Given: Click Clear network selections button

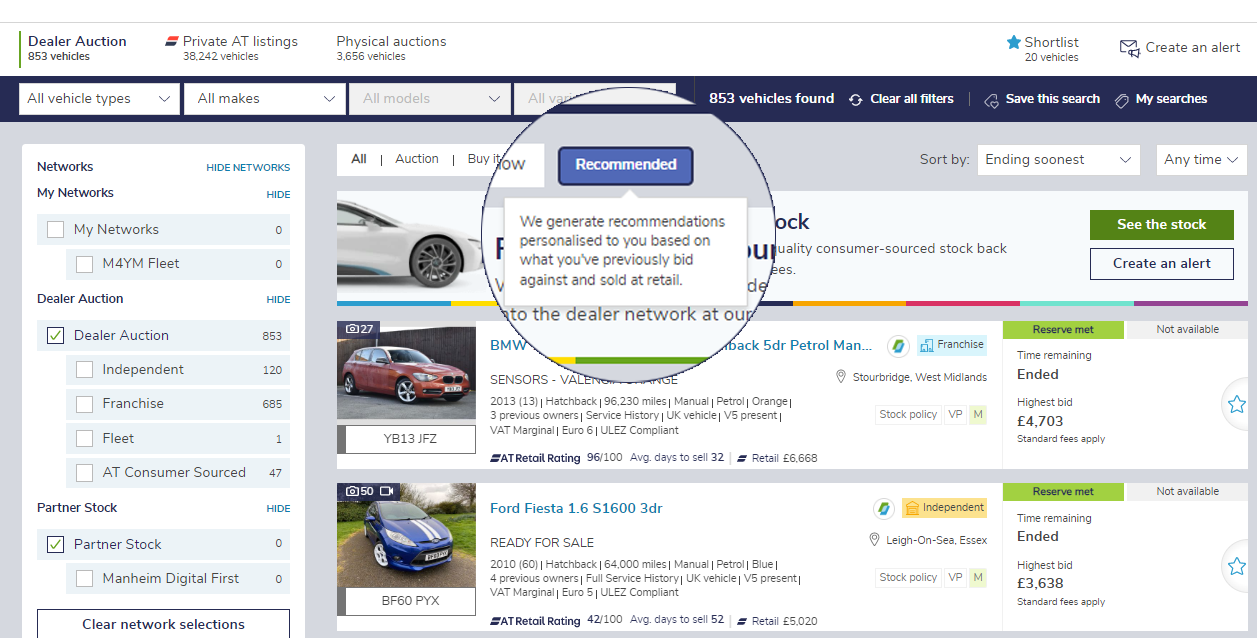Looking at the screenshot, I should coord(163,624).
